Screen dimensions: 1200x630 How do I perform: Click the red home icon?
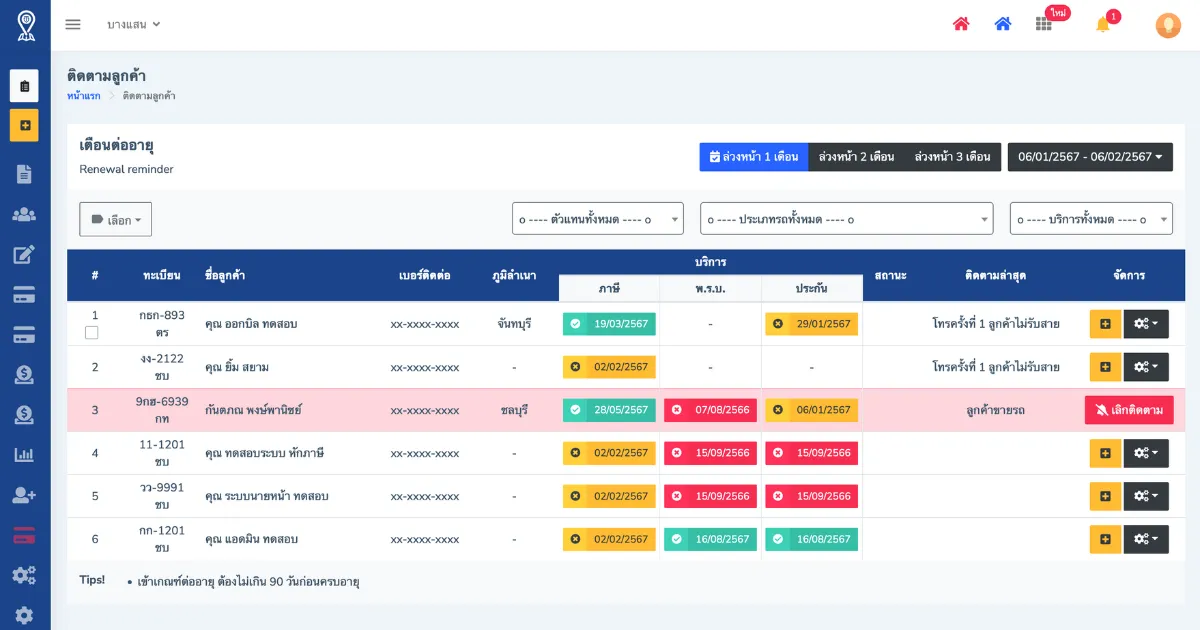tap(961, 24)
